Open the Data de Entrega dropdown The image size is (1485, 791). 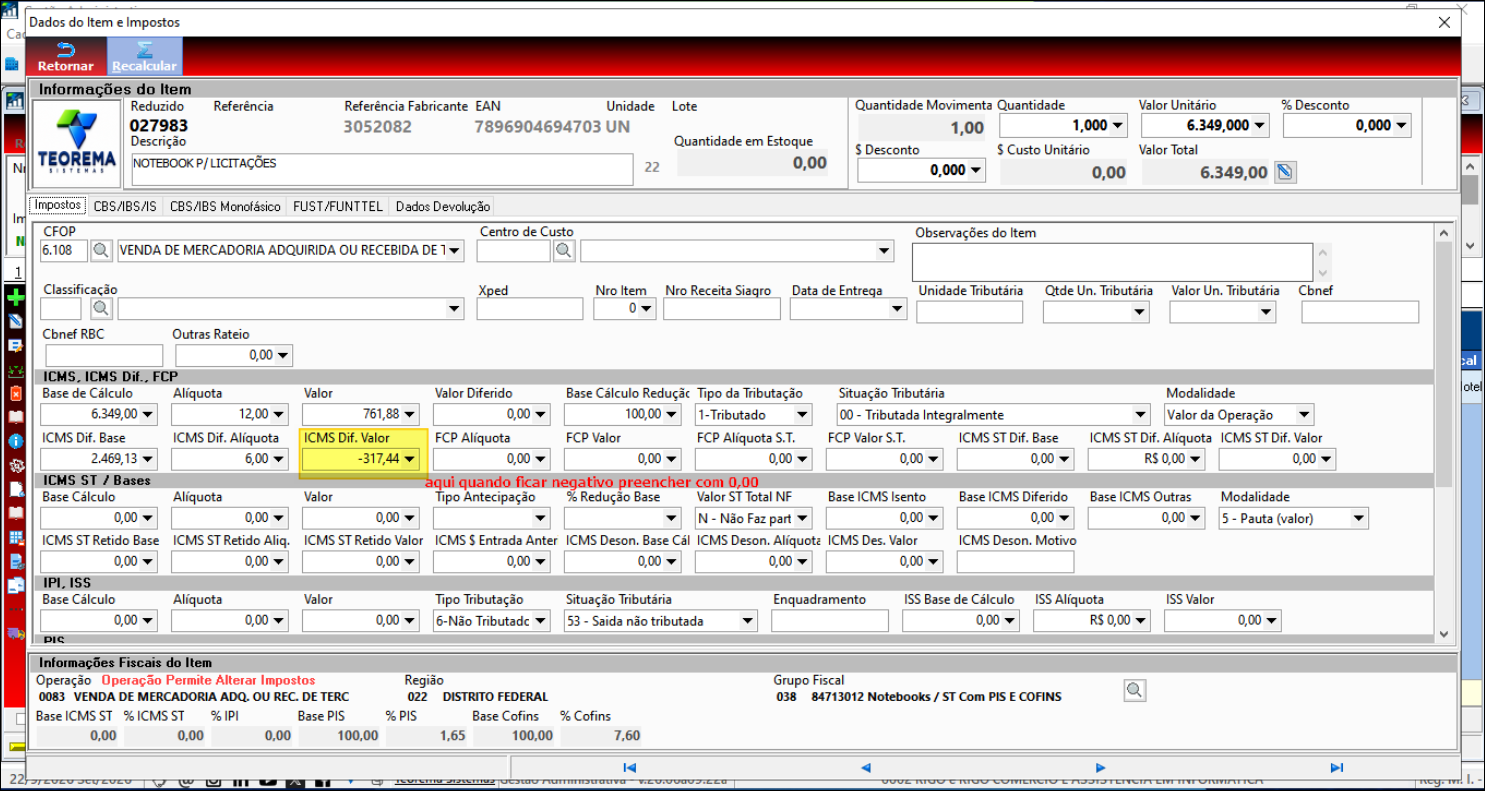pyautogui.click(x=897, y=309)
